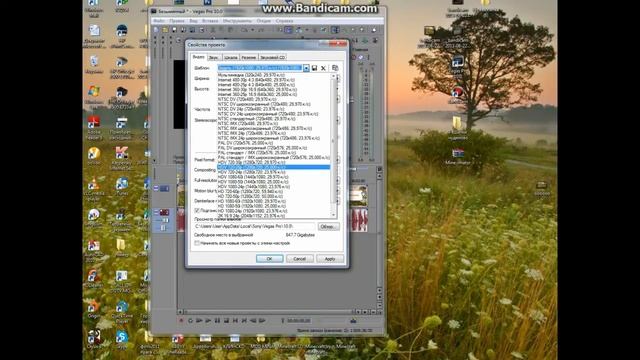Click New project icon in Vegas toolbar
The width and height of the screenshot is (640, 360).
156,30
